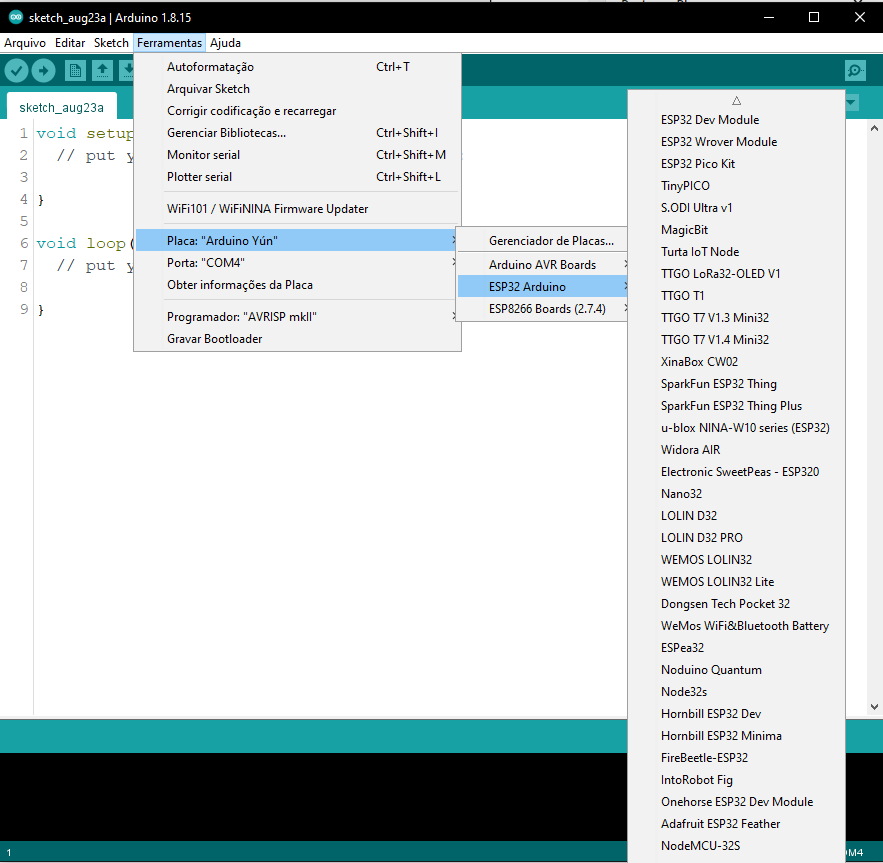Select ESP32 Wrover Module board

point(737,142)
